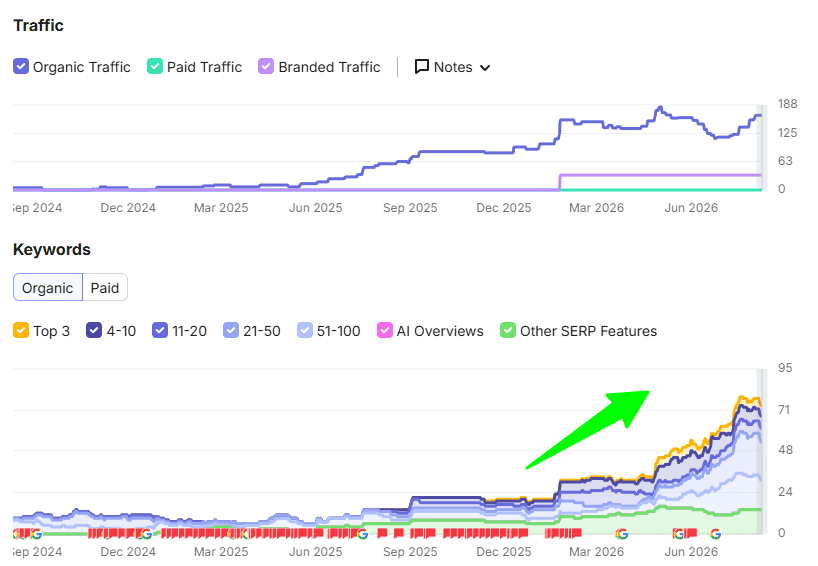
Task: Click the Sep 2025 label under the Keywords chart
Action: pyautogui.click(x=410, y=551)
